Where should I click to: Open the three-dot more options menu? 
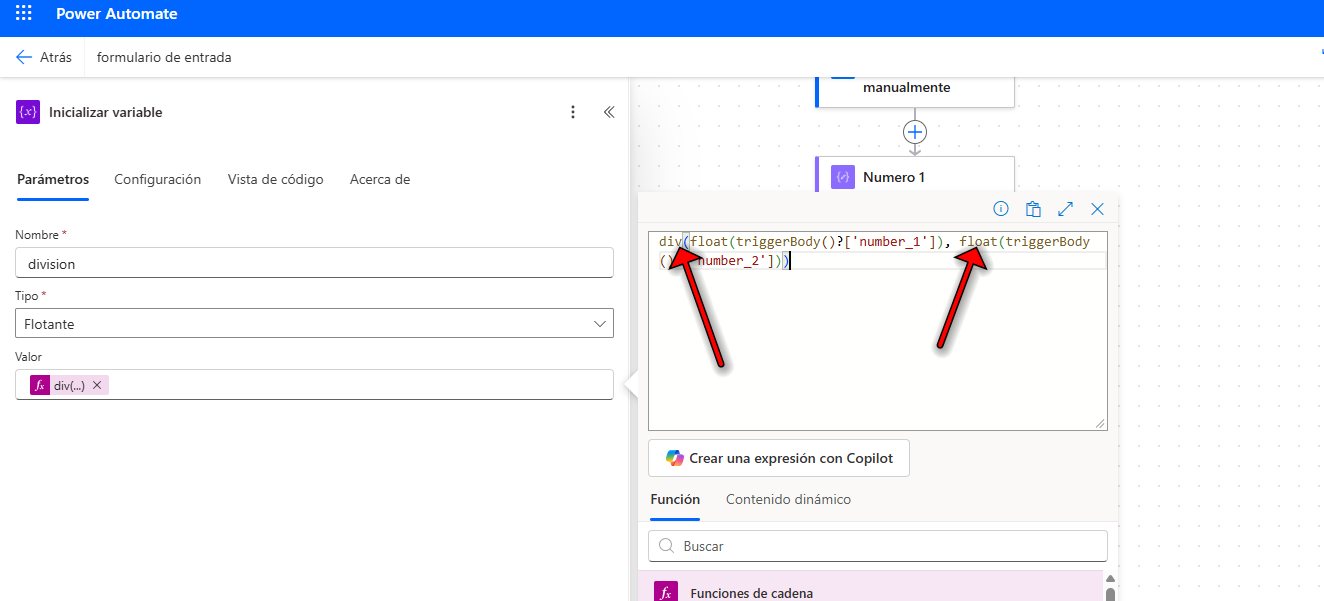[x=573, y=112]
